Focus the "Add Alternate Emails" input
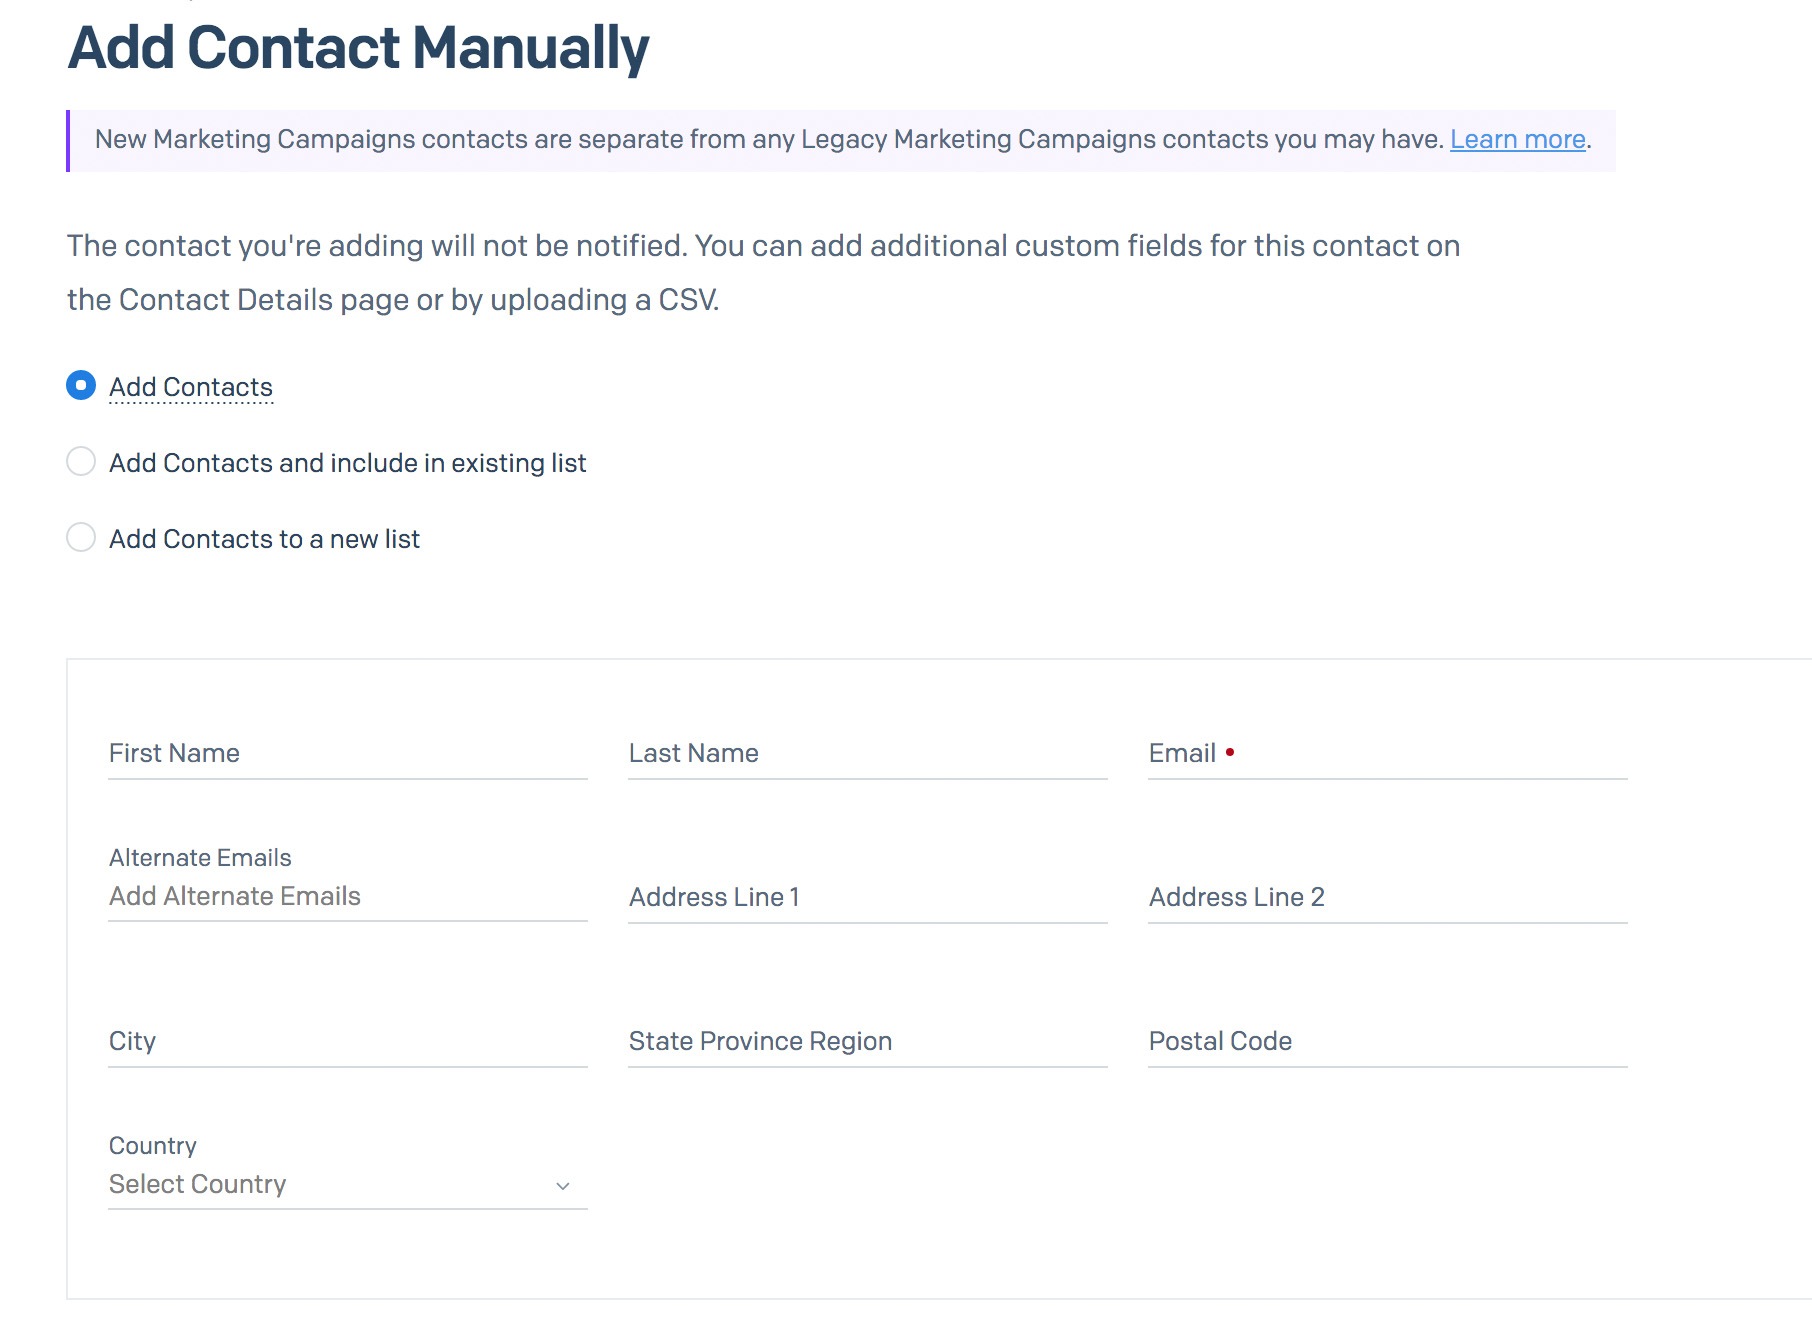1812x1320 pixels. point(347,897)
